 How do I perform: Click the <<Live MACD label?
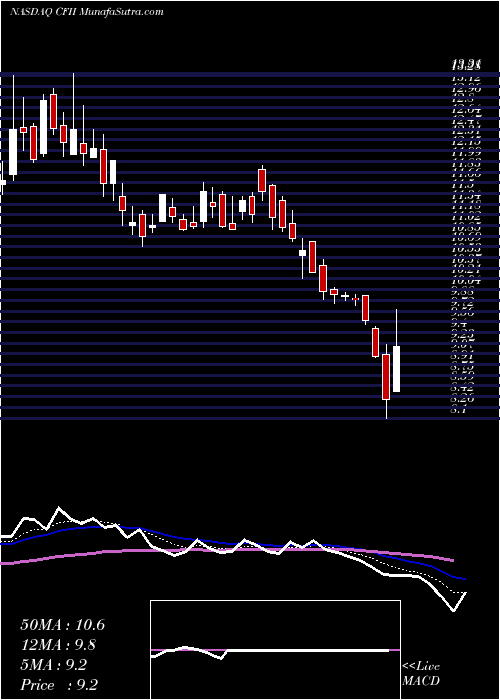(x=421, y=674)
